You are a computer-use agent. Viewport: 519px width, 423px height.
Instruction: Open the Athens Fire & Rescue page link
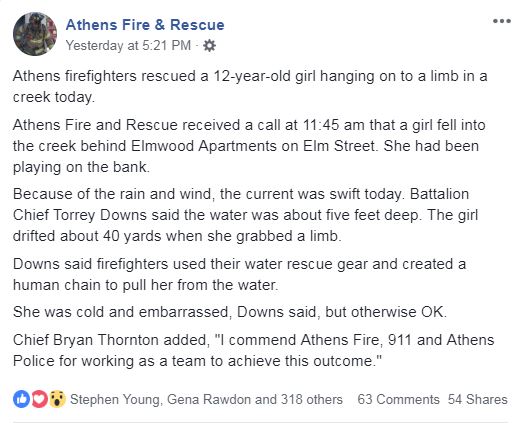[145, 25]
